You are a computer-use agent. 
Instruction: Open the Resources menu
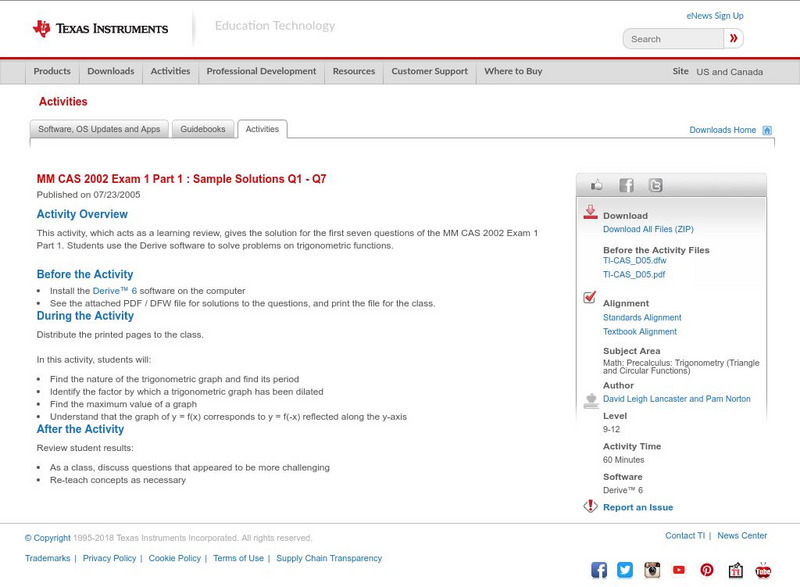pos(354,71)
